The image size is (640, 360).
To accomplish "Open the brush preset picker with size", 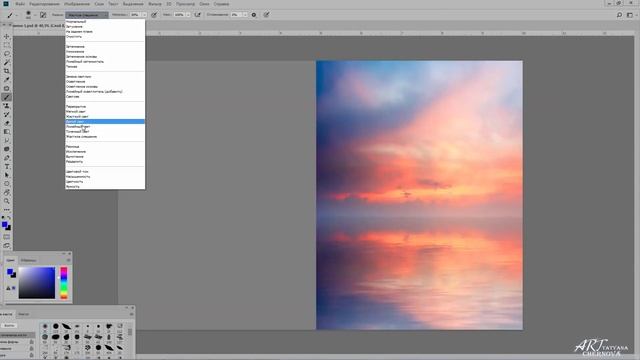I will [29, 15].
